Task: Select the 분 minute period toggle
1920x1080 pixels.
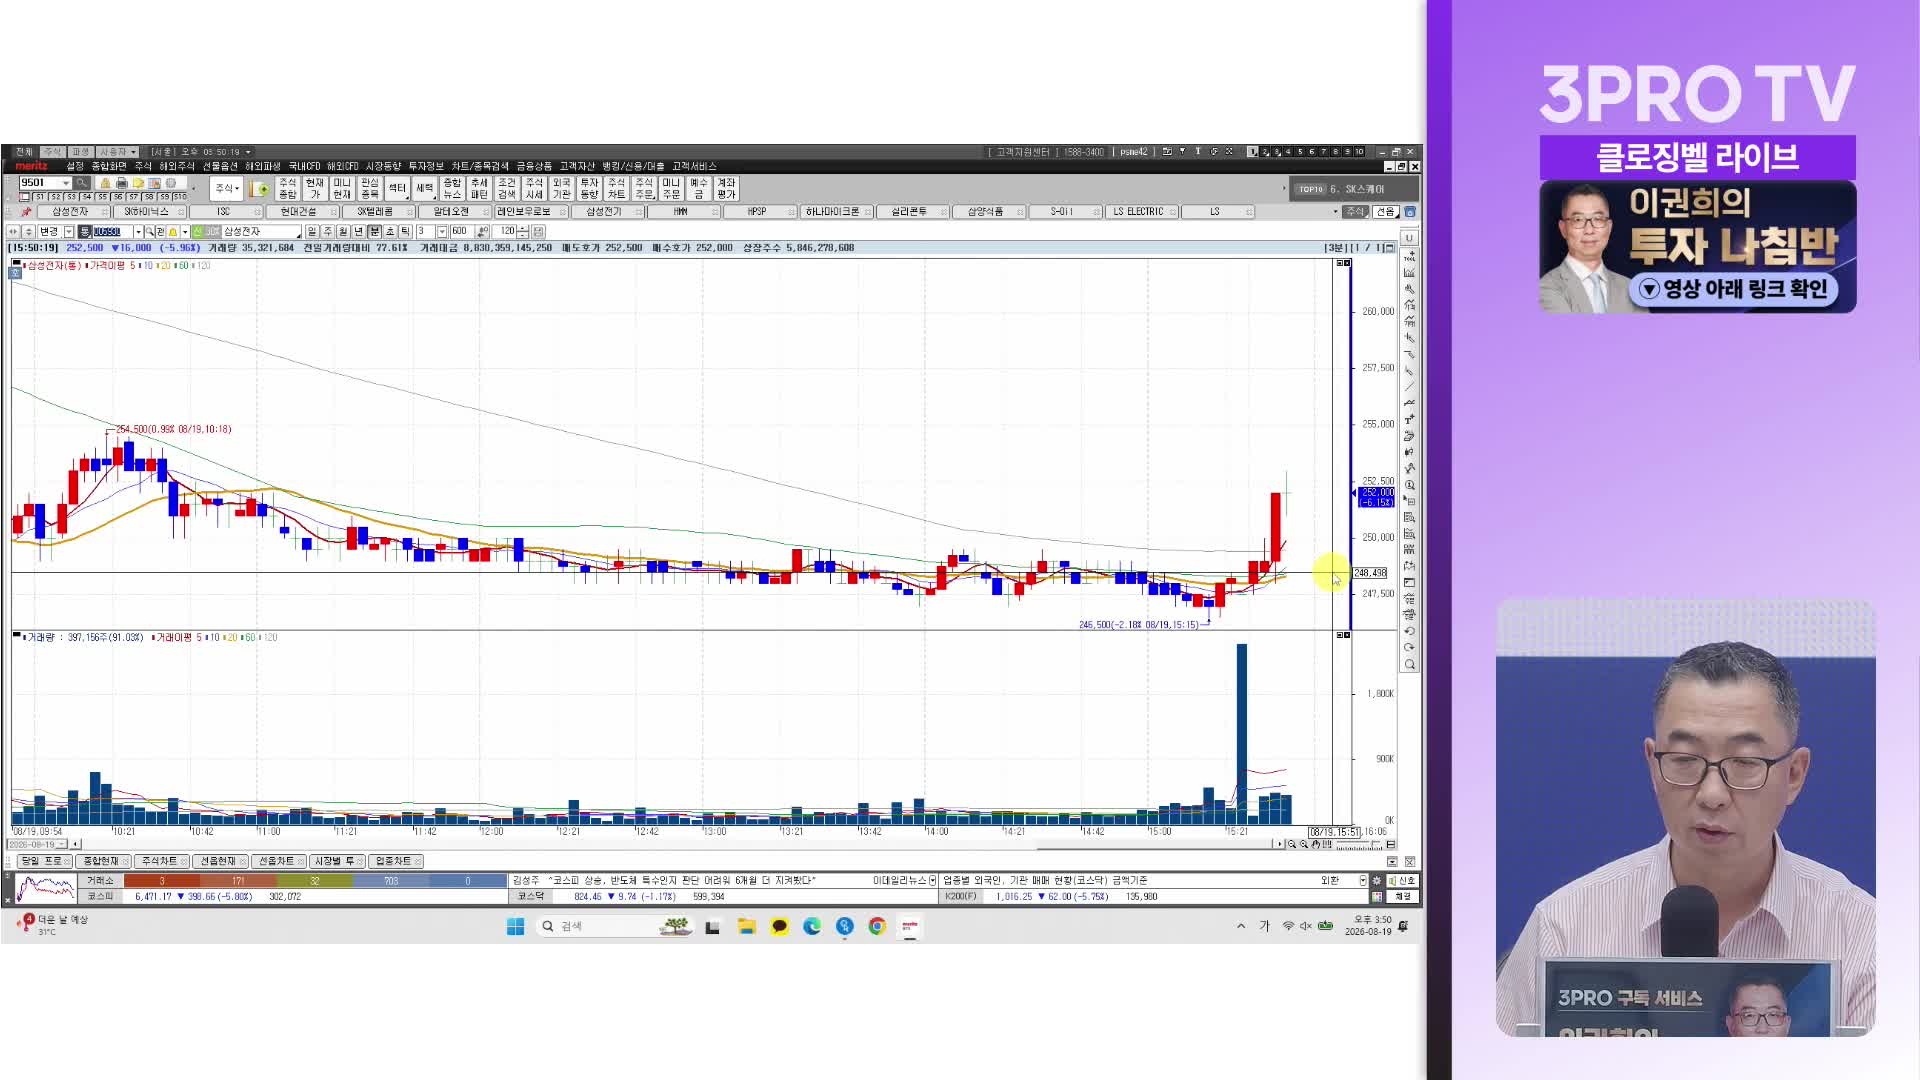Action: [x=375, y=232]
